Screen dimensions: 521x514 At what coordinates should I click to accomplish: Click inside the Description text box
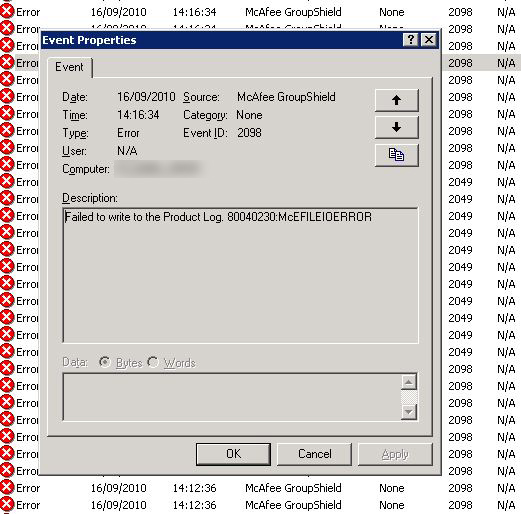240,275
